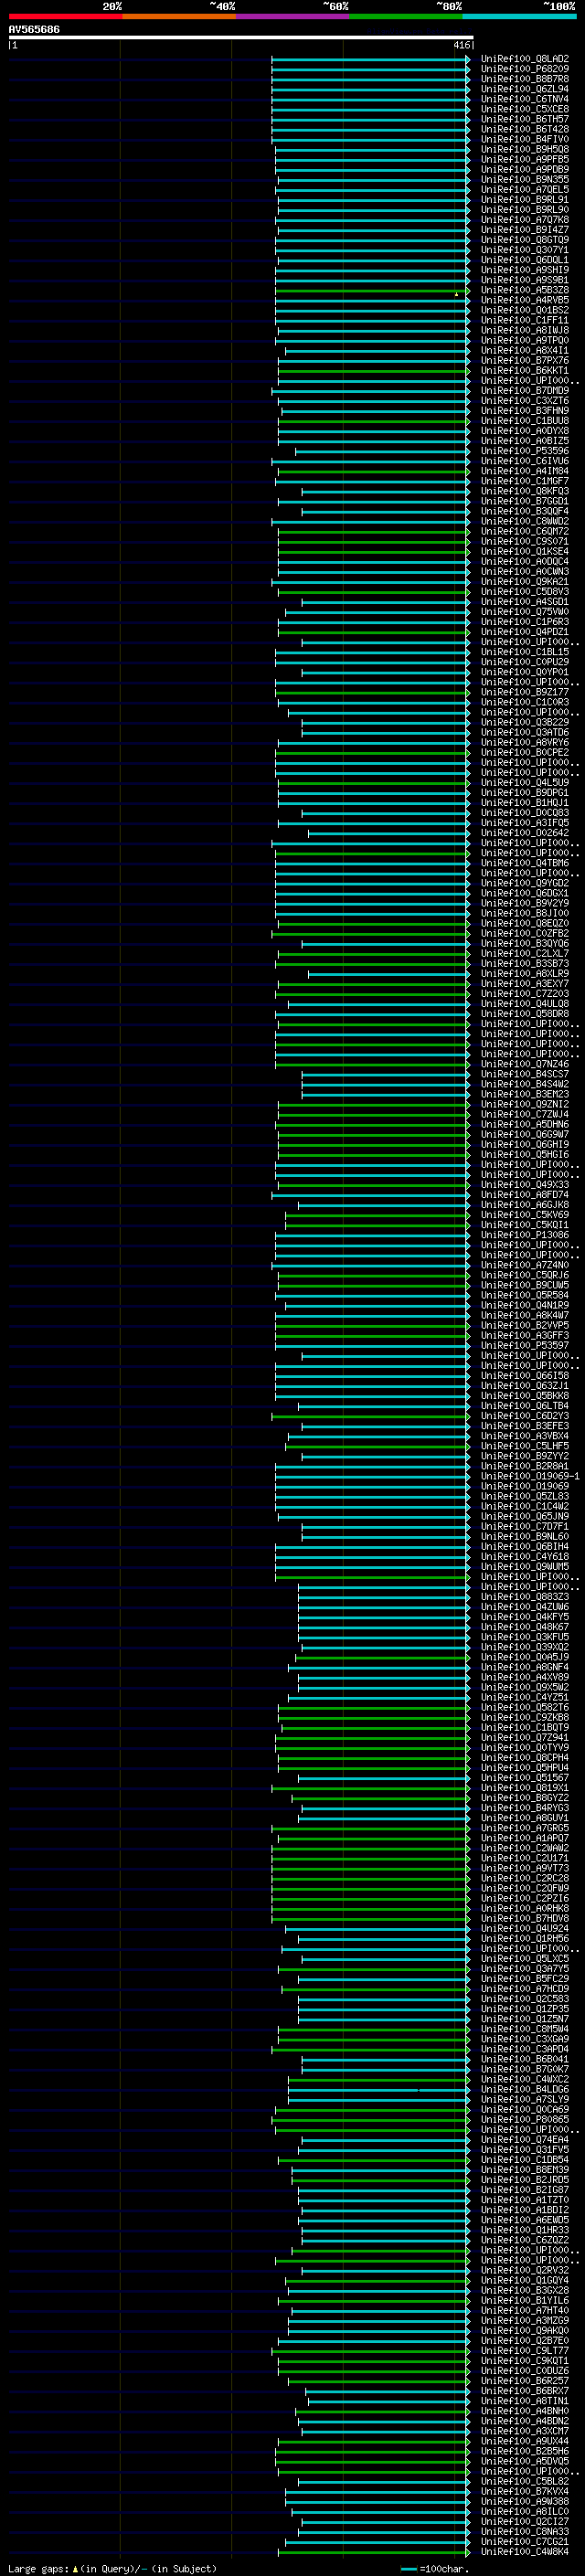Select label UniRef100_O19069-1
585x2576 pixels.
coord(530,1476)
